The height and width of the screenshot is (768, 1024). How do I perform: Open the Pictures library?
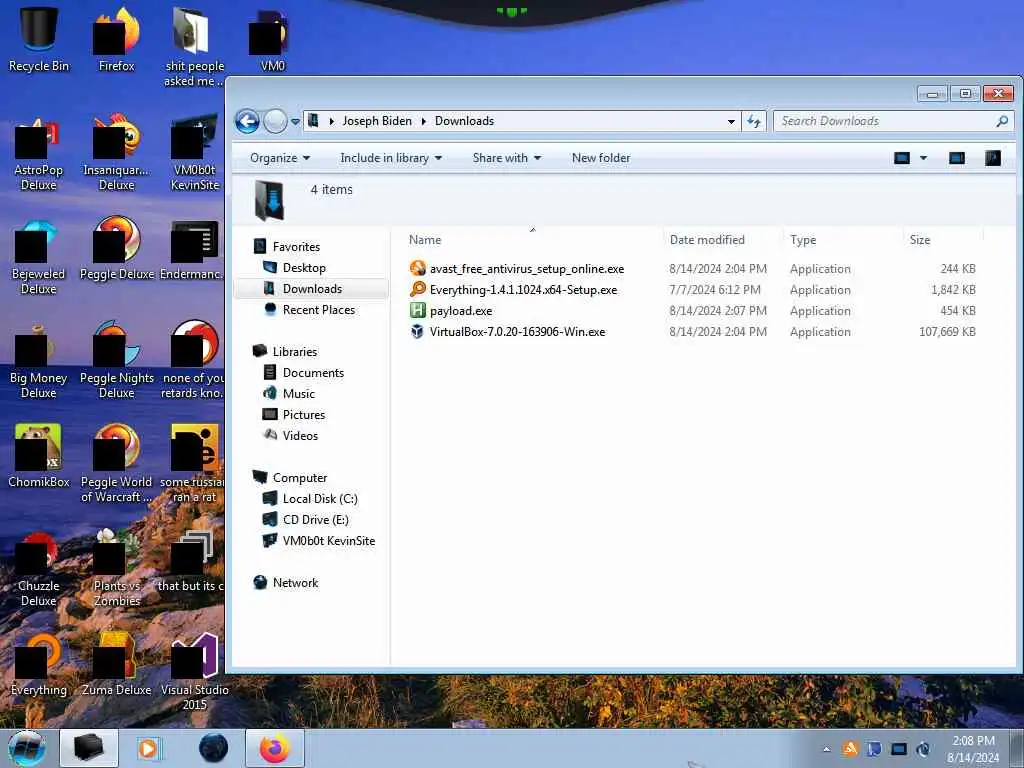[x=304, y=414]
